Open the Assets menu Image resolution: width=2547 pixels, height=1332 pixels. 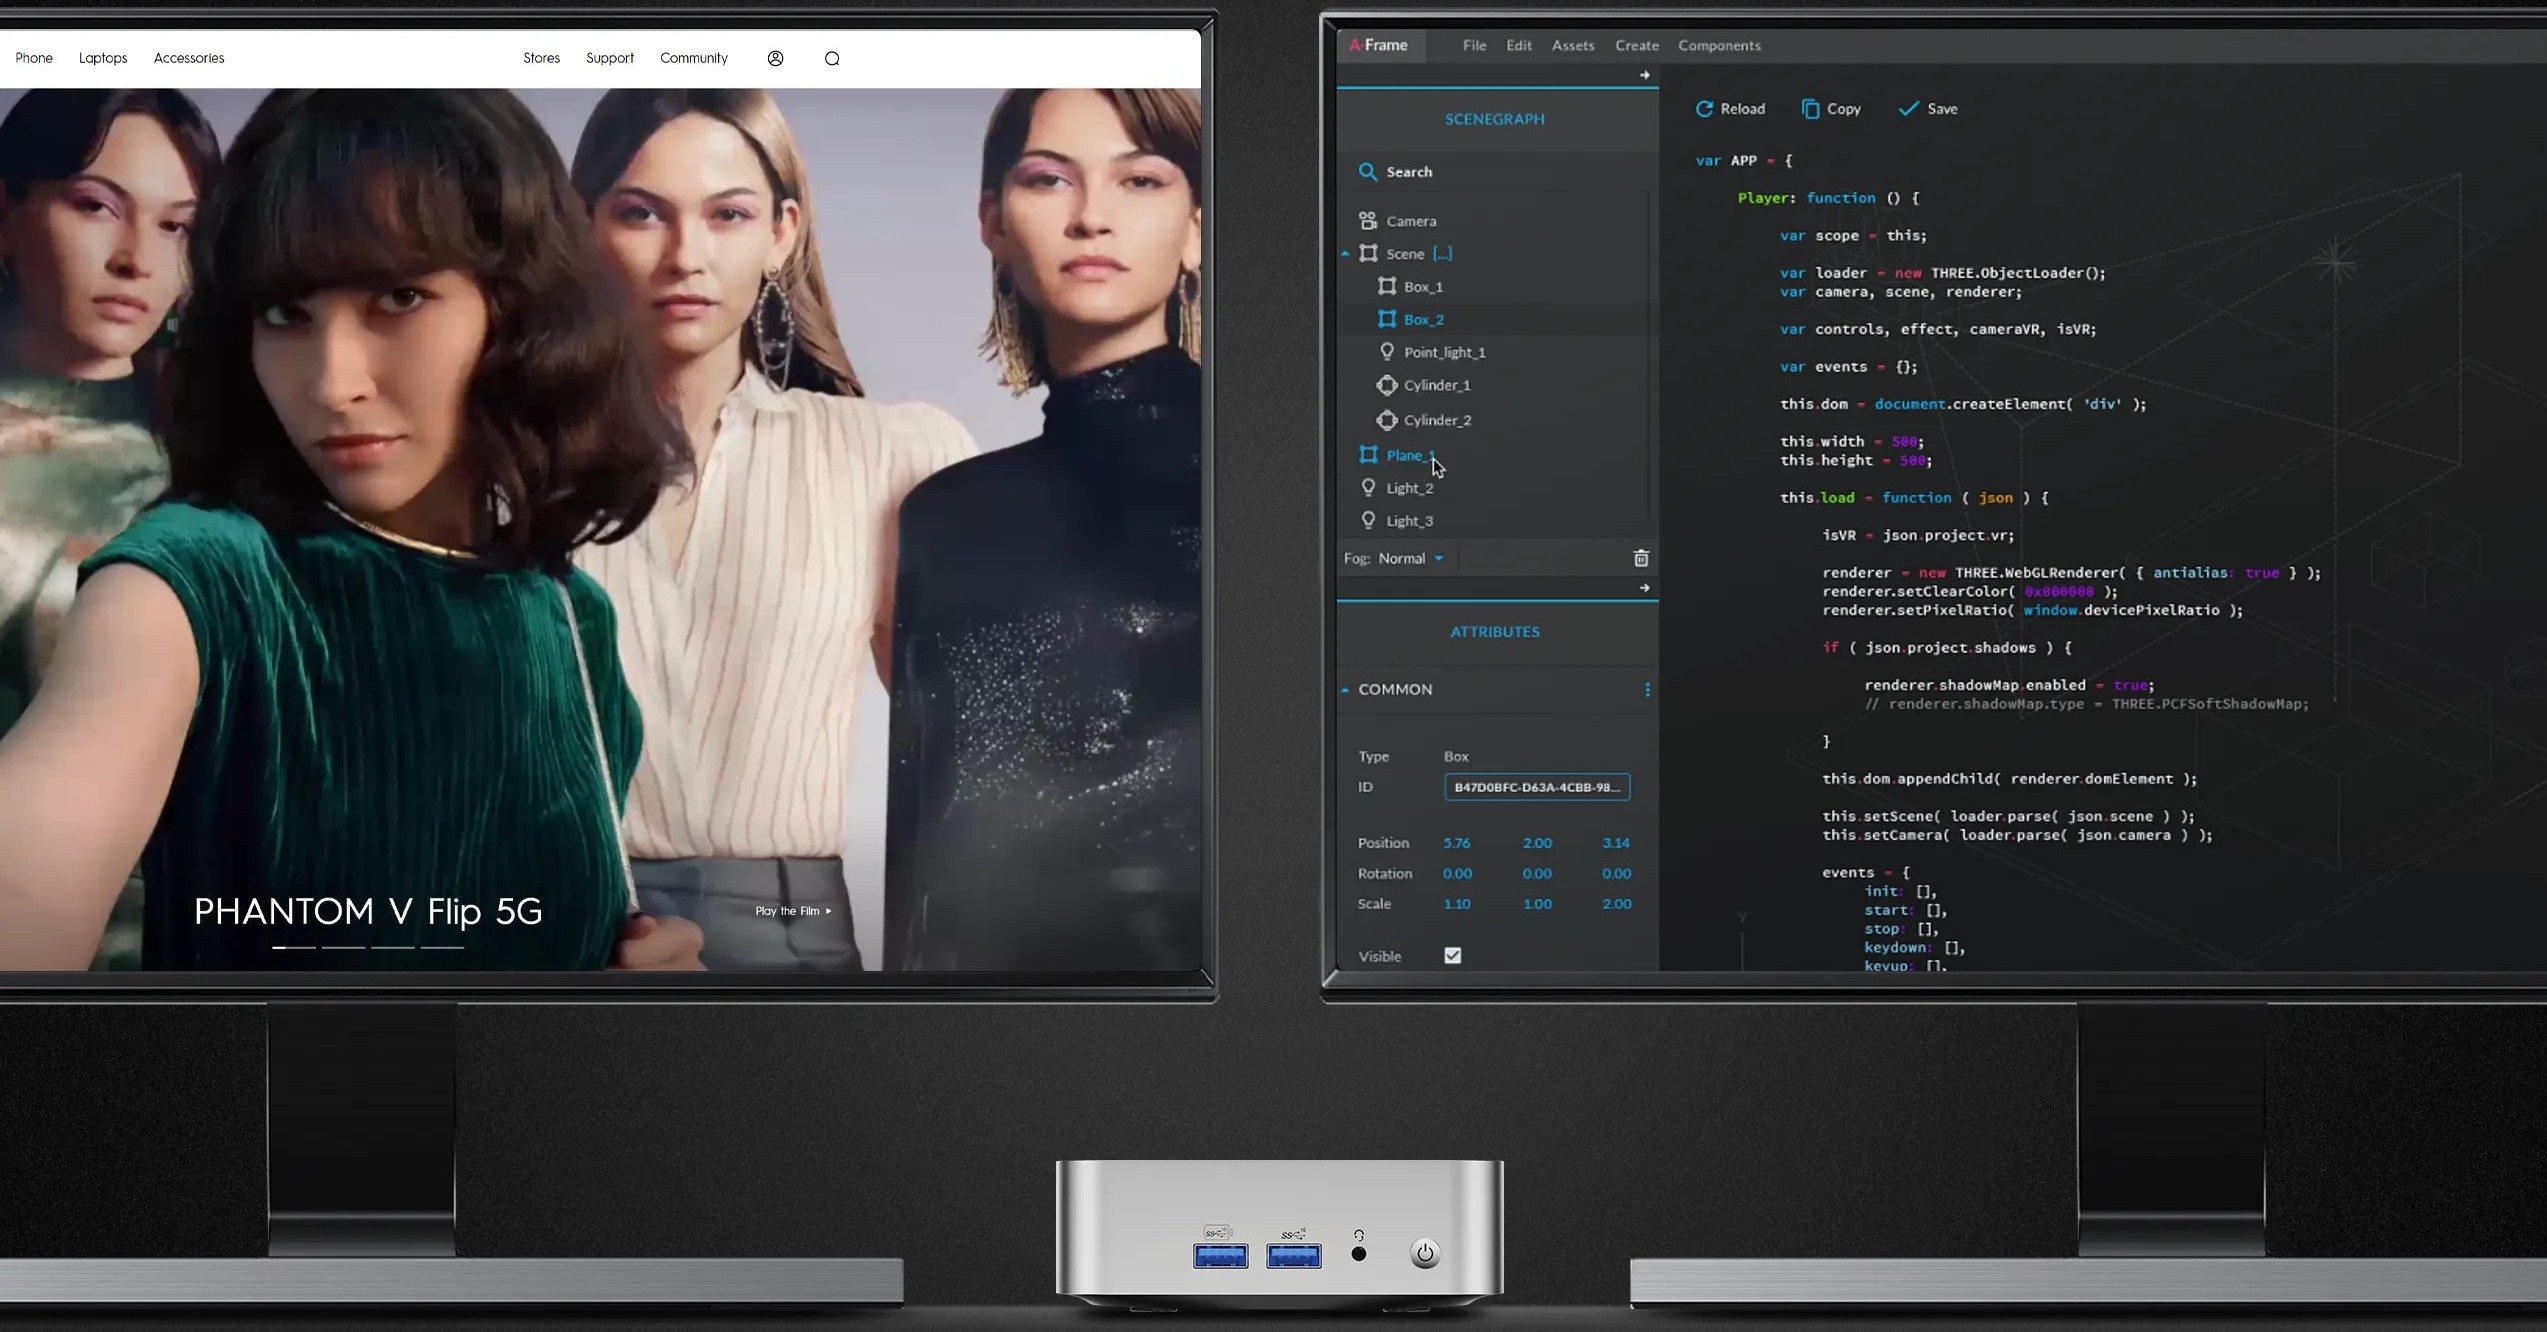pyautogui.click(x=1572, y=46)
